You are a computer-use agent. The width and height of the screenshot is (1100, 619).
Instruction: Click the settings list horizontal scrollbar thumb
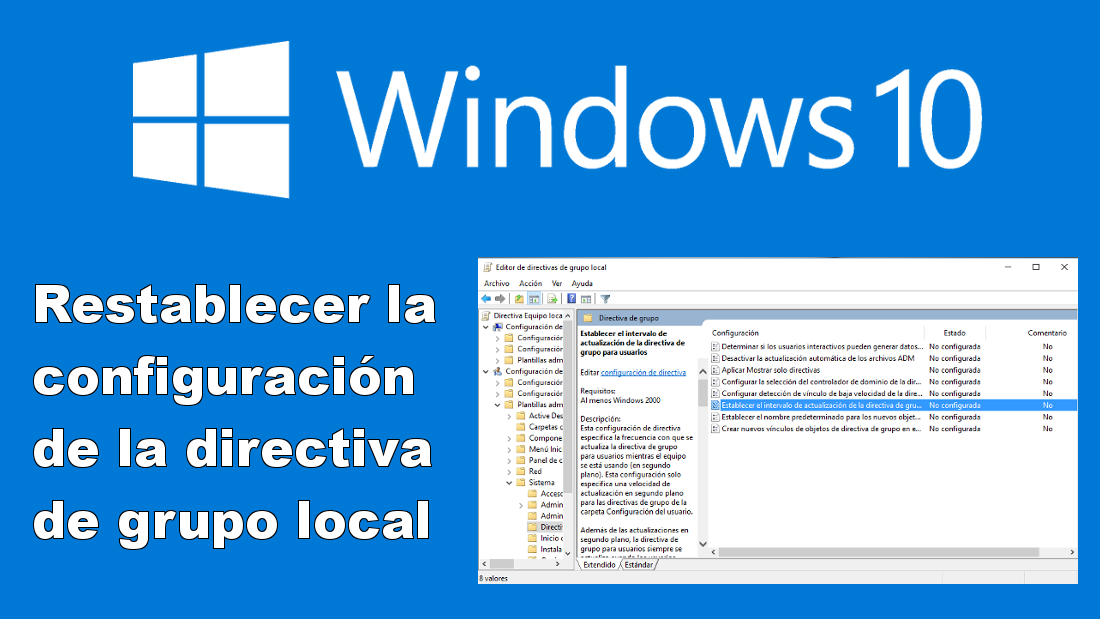click(x=878, y=552)
